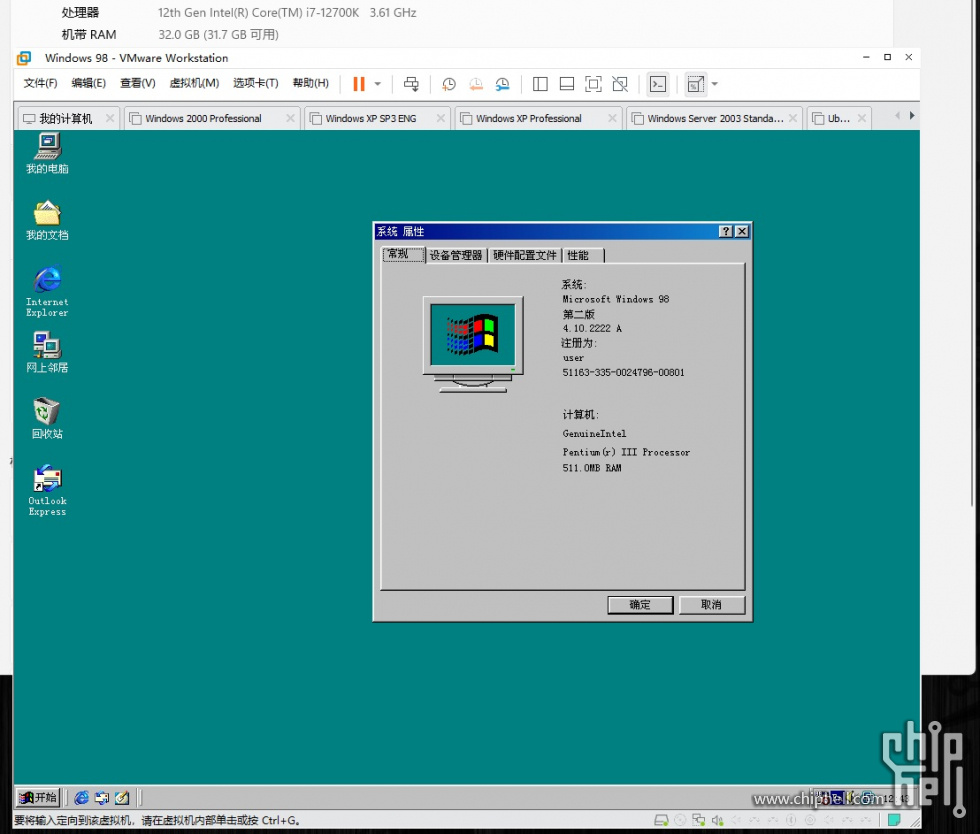Image resolution: width=980 pixels, height=834 pixels.
Task: Open the 帮助(H) menu
Action: (x=311, y=83)
